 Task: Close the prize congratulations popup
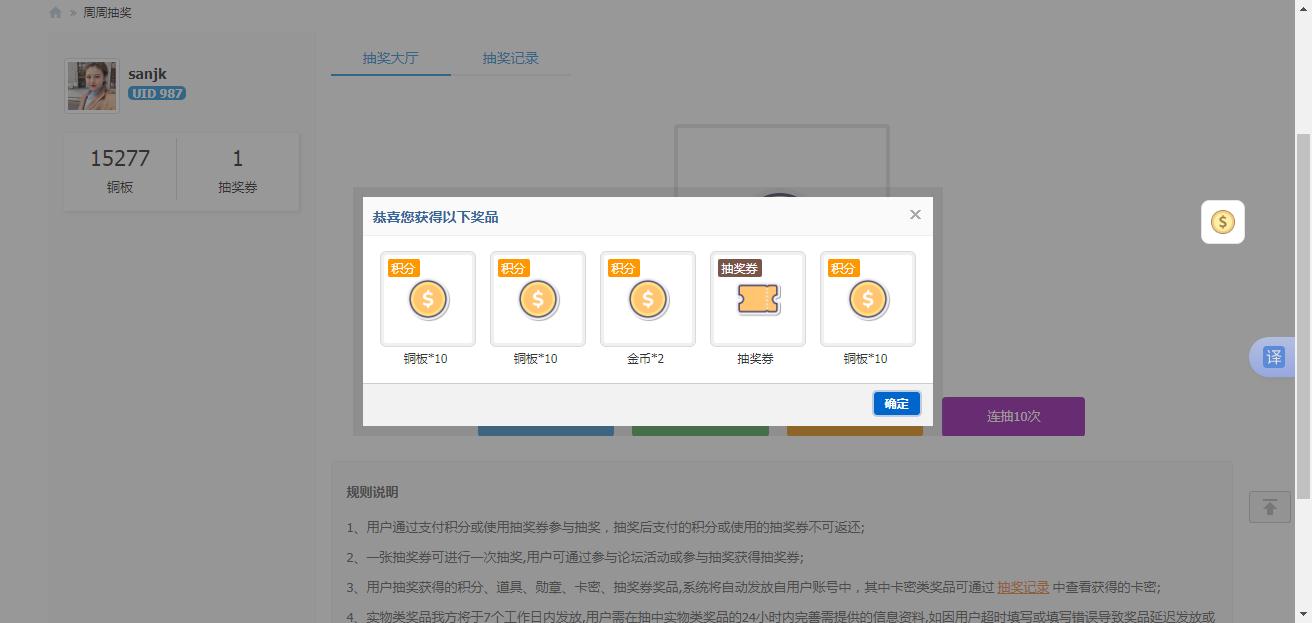pos(914,214)
